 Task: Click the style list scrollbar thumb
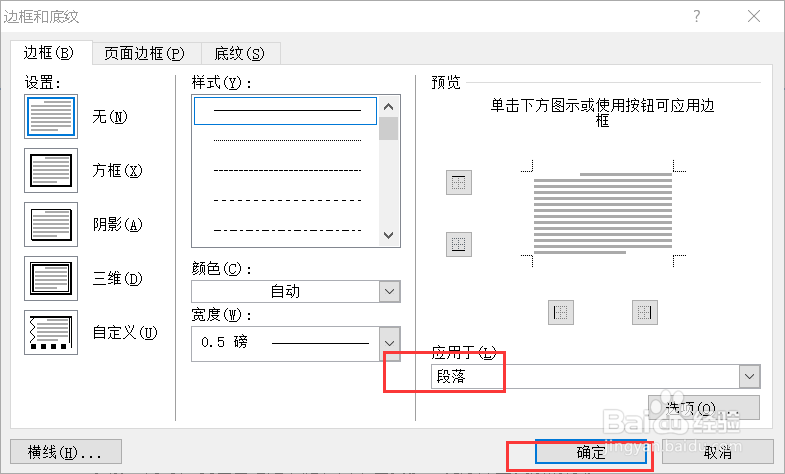tap(388, 129)
